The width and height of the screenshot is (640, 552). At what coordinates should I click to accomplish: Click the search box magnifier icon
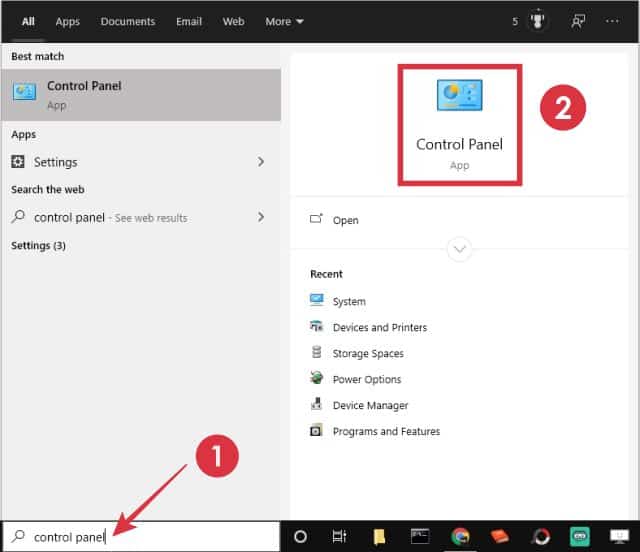[18, 536]
